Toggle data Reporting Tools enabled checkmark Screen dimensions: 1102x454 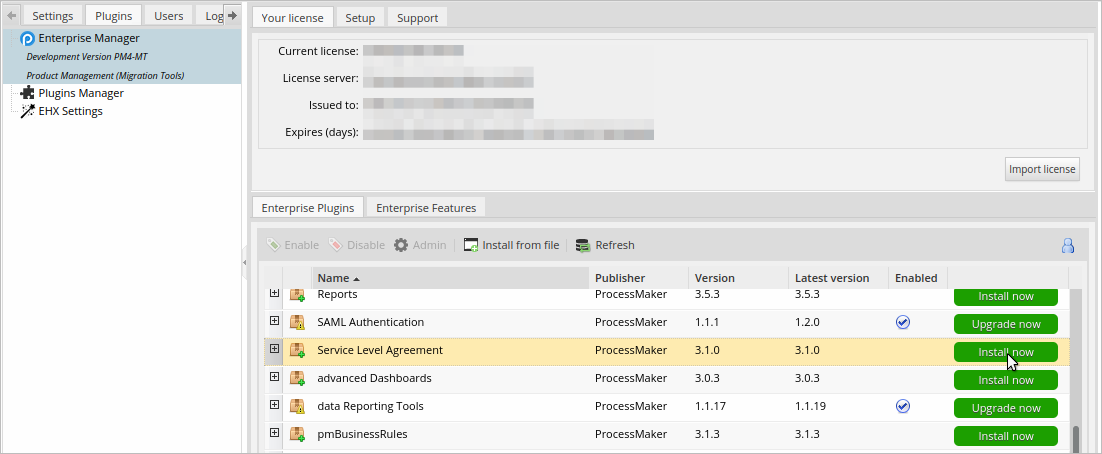point(903,406)
